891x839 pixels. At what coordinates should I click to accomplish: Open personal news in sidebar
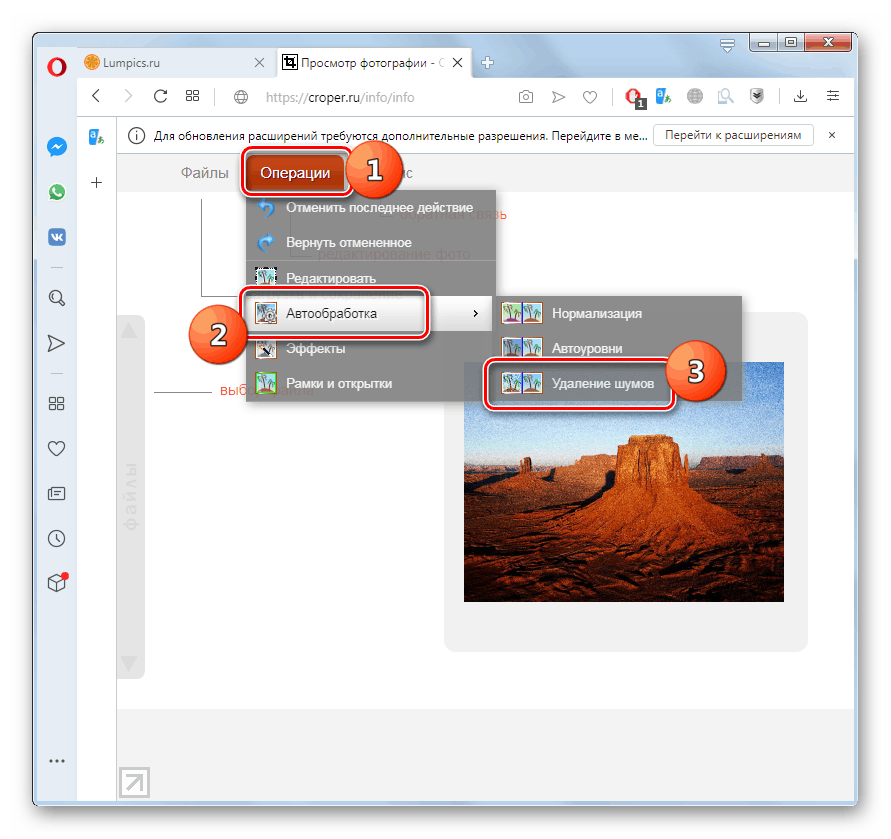[x=57, y=493]
